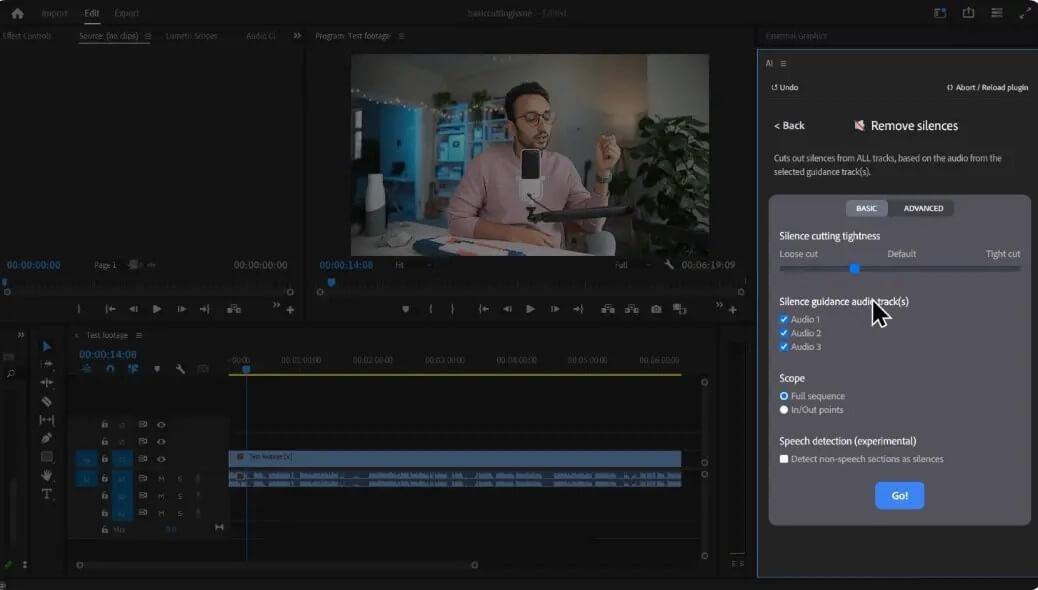Open the Export workspace tab
This screenshot has width=1038, height=590.
(x=127, y=13)
